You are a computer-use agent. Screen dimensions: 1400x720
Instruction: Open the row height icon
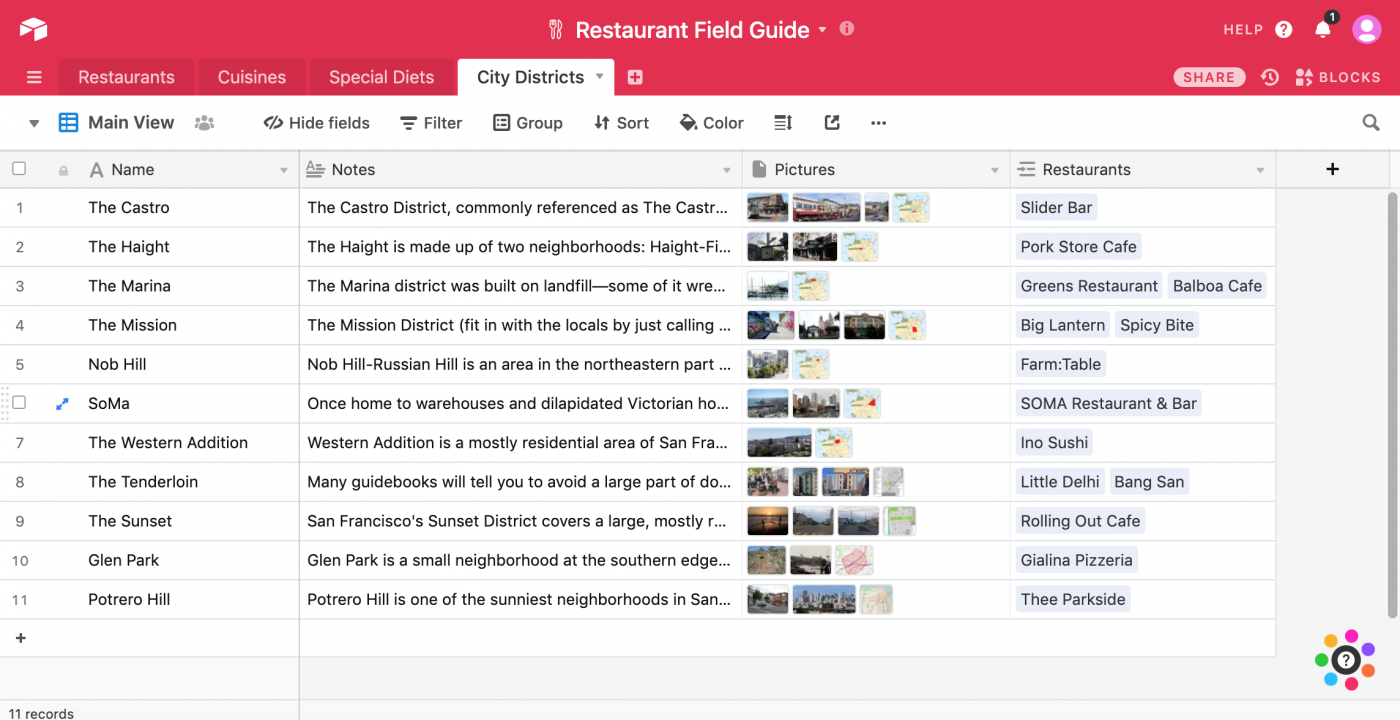(783, 123)
